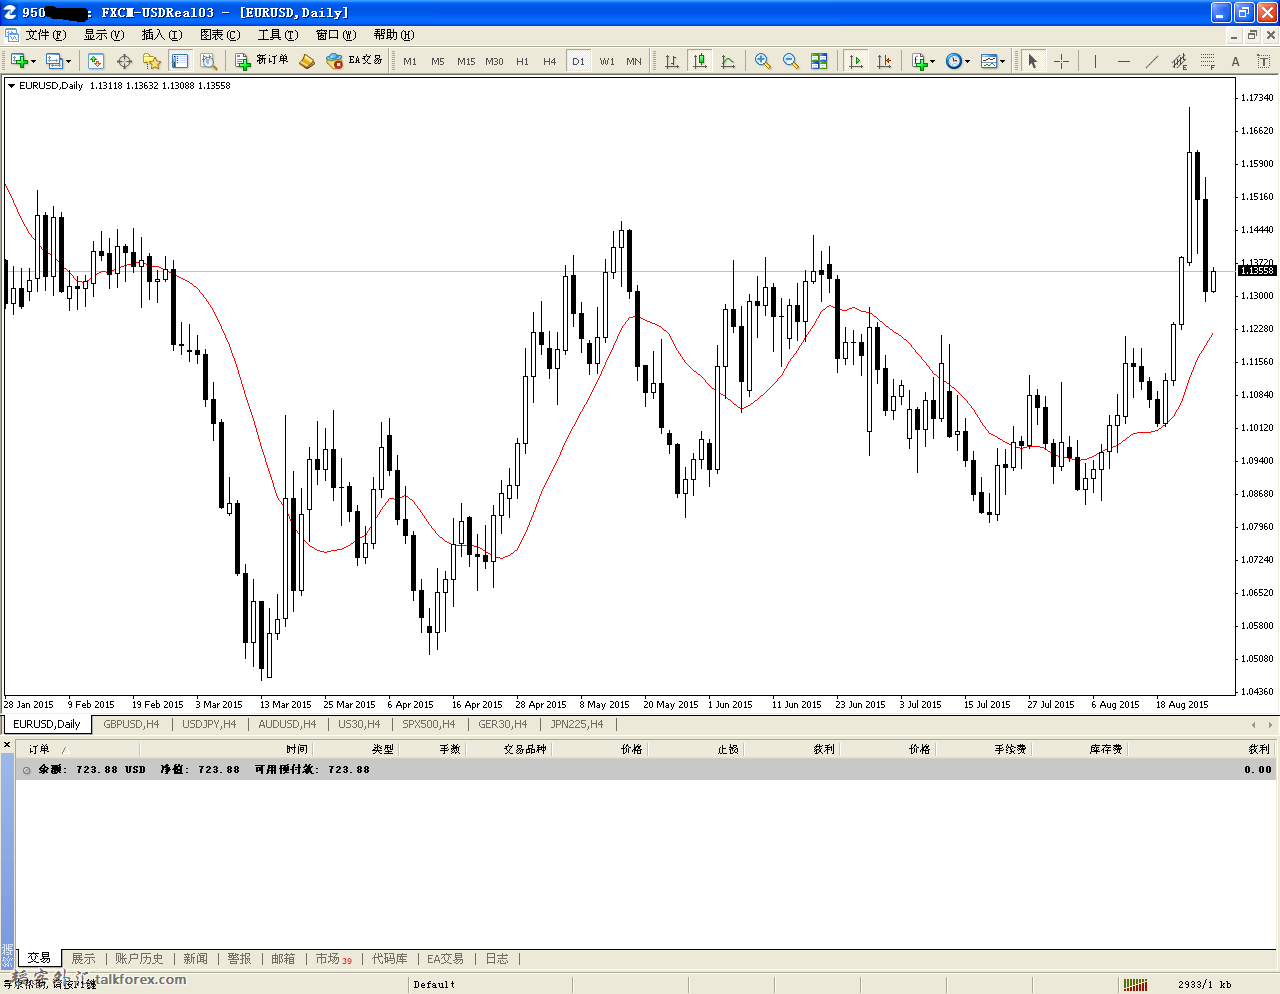Click the 新订单 new order button

click(262, 61)
